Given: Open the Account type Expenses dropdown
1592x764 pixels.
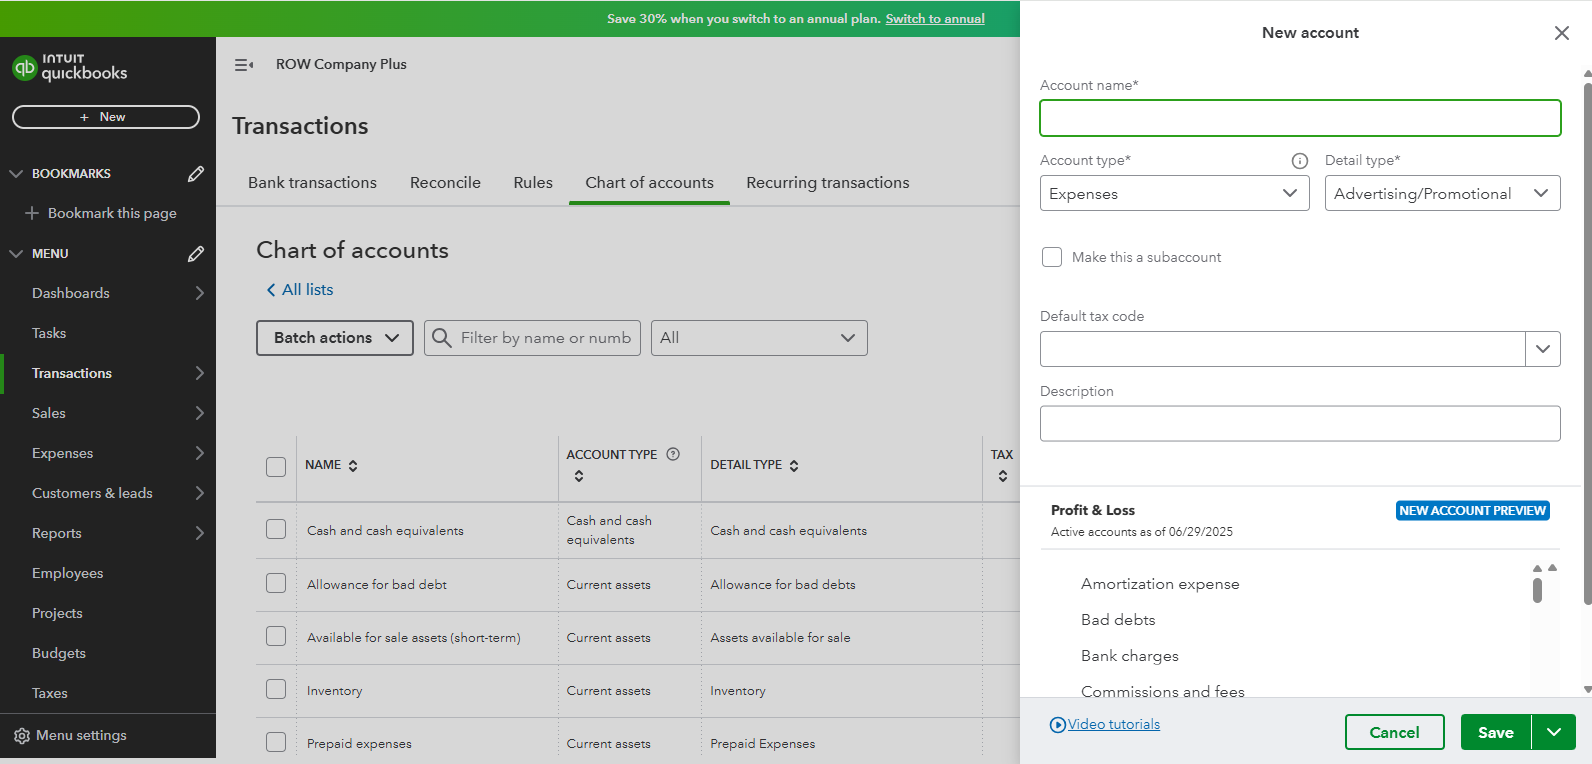Looking at the screenshot, I should [1174, 194].
